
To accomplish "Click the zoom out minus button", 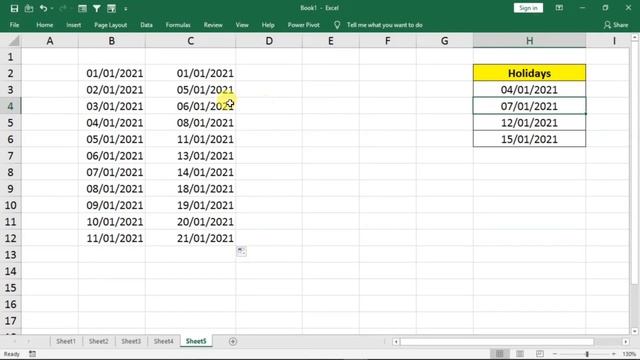I will click(x=554, y=354).
